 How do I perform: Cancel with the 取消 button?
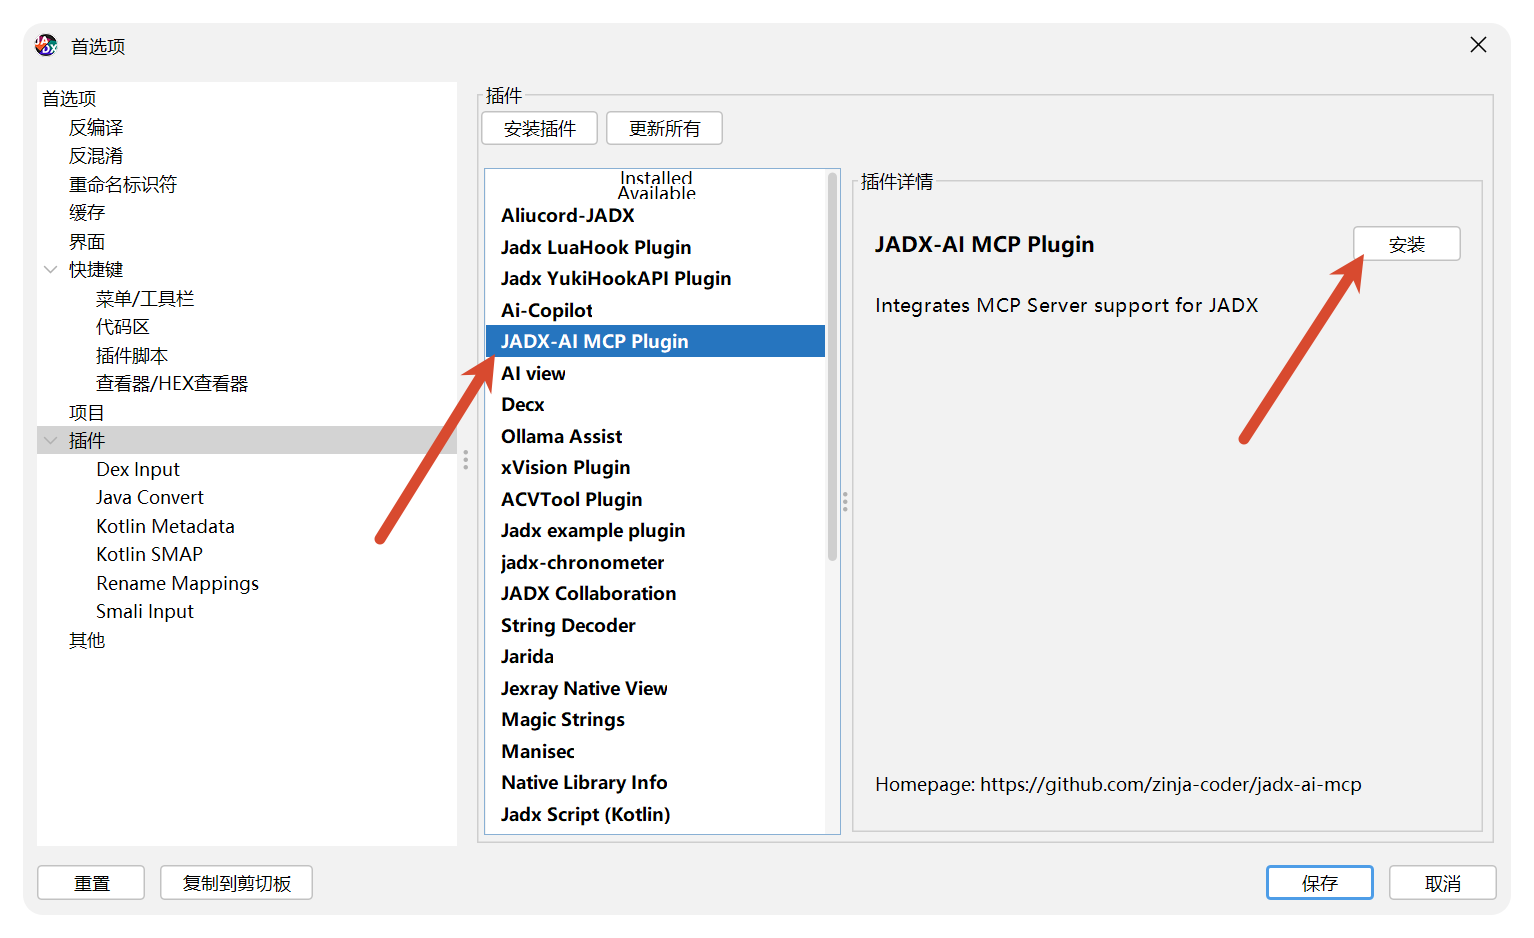tap(1443, 883)
